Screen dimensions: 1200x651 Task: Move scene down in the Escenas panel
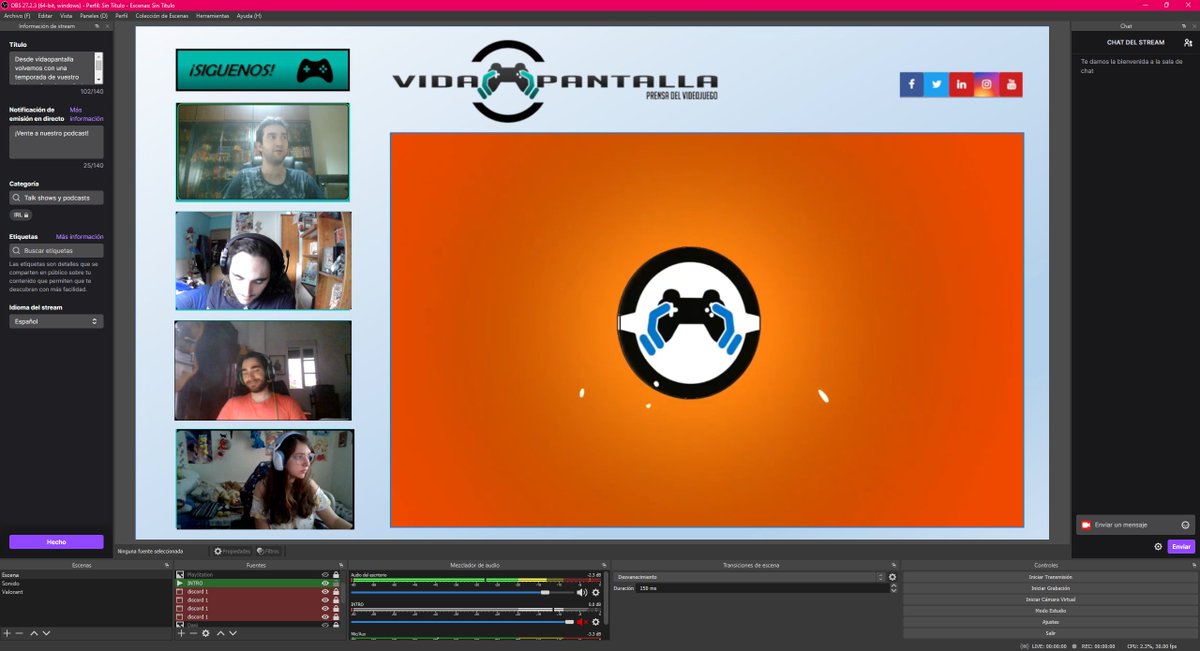46,633
